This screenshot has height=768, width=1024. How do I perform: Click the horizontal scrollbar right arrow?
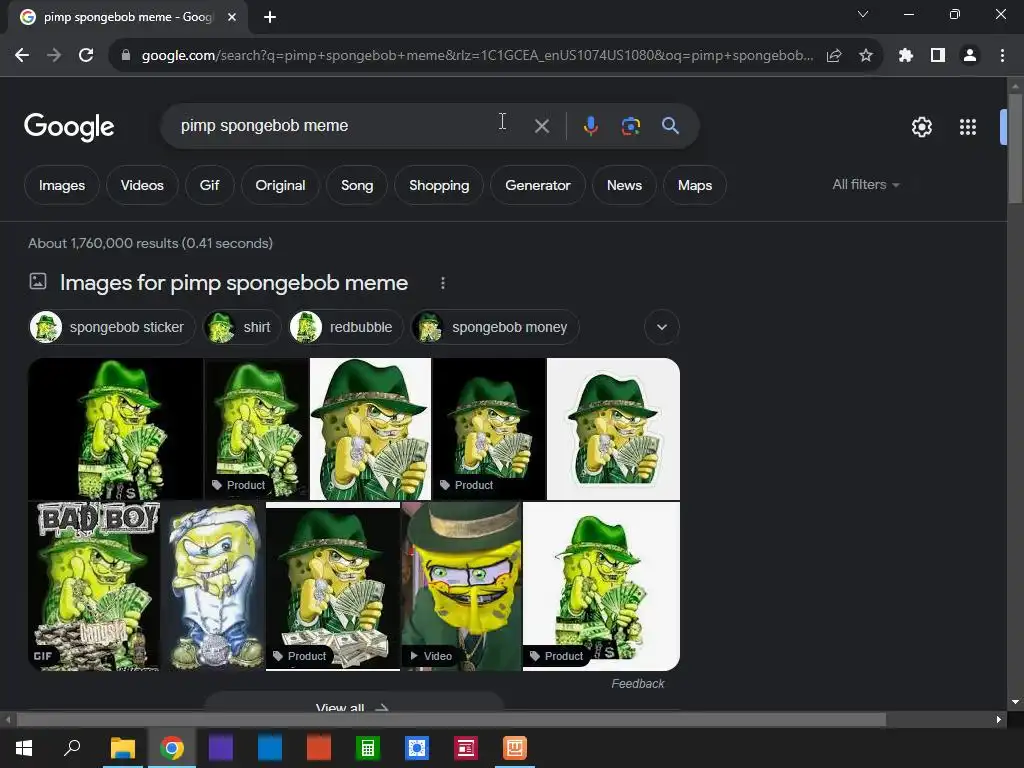pyautogui.click(x=999, y=720)
